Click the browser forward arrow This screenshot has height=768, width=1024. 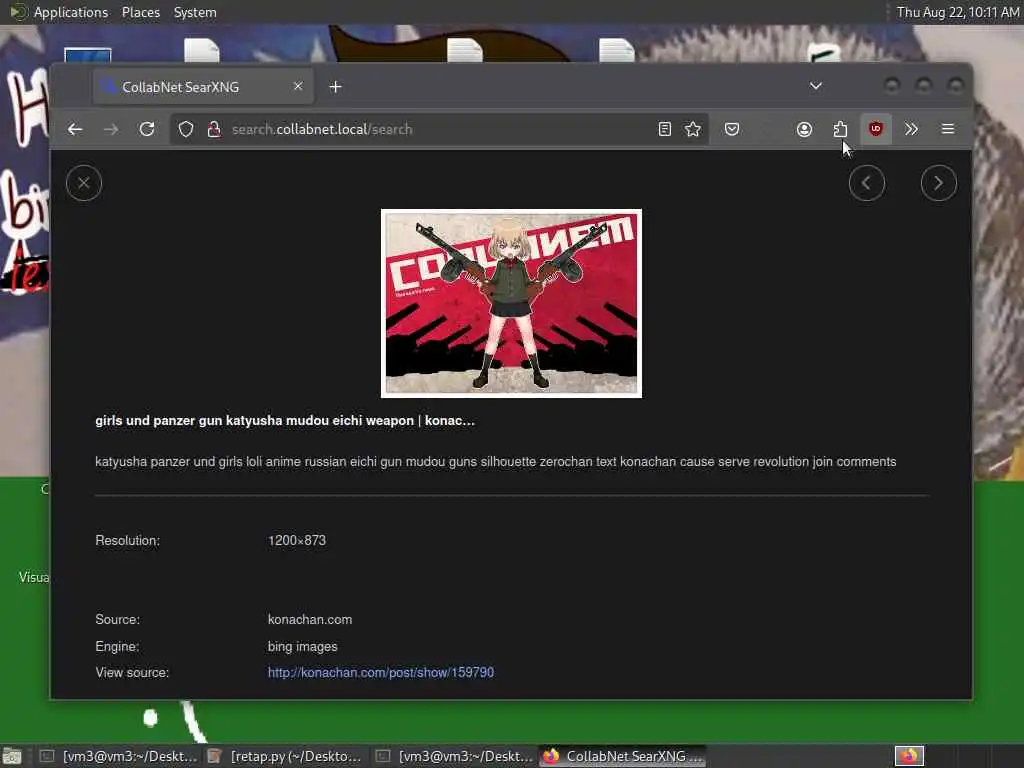point(111,129)
